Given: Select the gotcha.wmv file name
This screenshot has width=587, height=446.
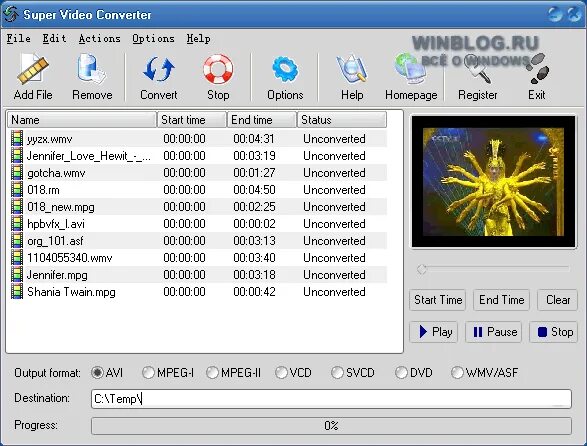Looking at the screenshot, I should 56,173.
